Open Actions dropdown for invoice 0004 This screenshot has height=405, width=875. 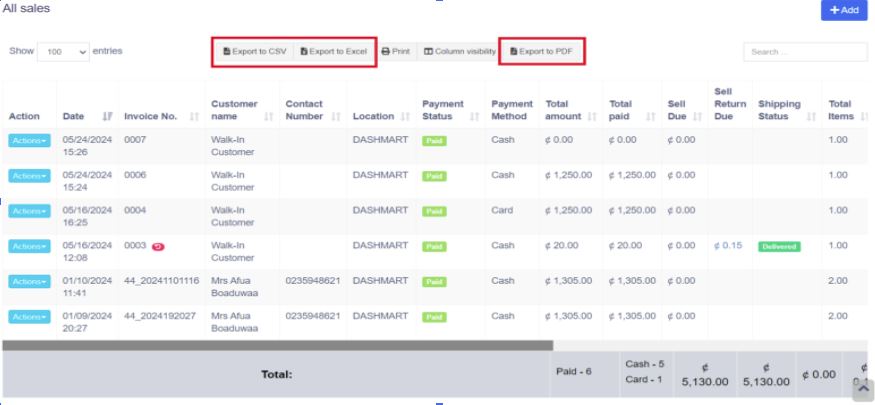point(29,211)
